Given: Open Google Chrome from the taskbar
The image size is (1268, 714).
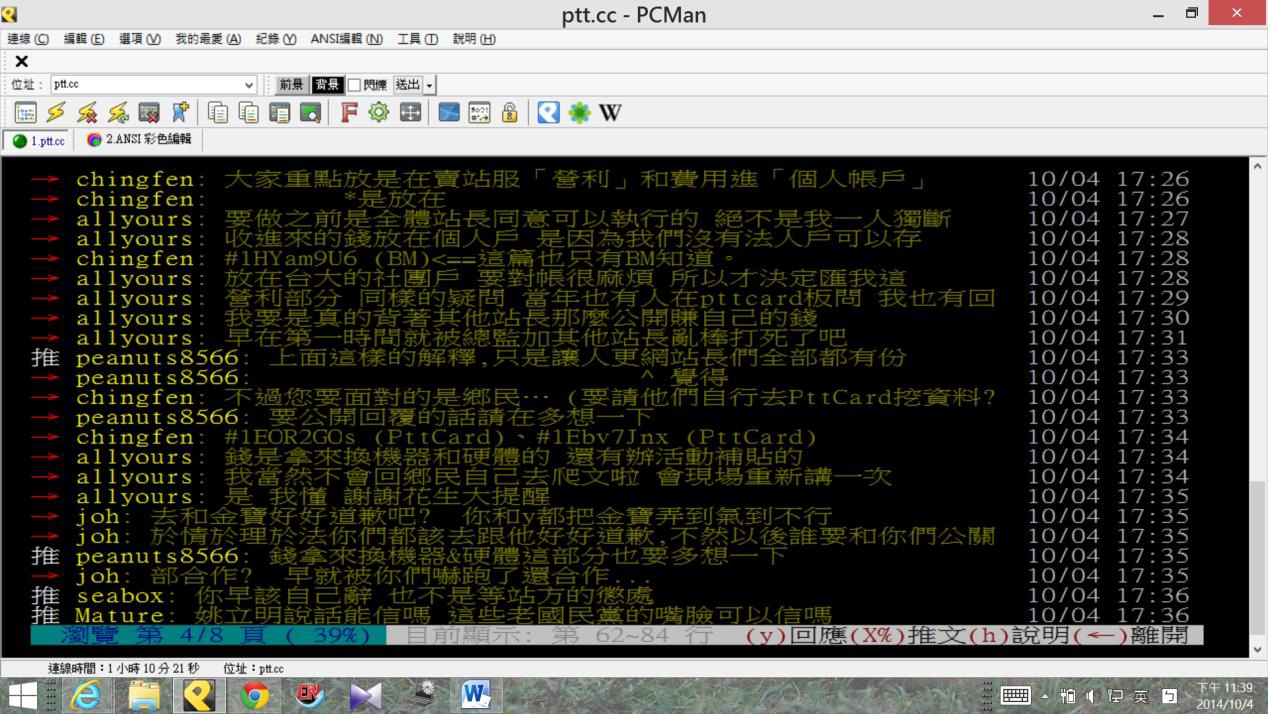Looking at the screenshot, I should [255, 695].
